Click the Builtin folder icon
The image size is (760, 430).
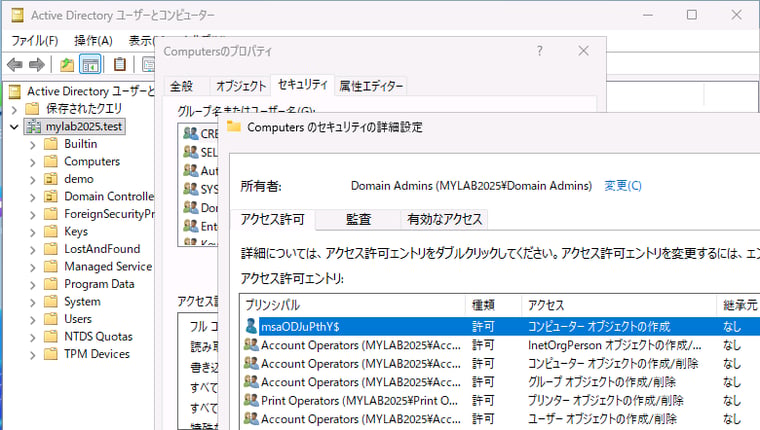click(x=51, y=144)
